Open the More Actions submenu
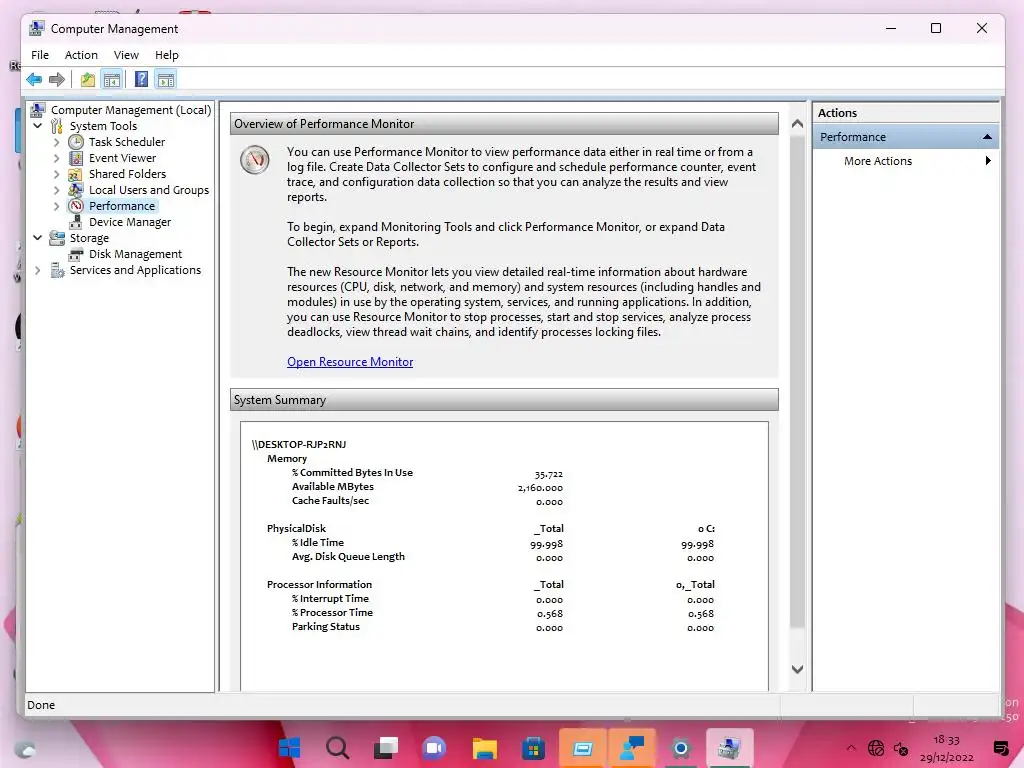 pos(906,161)
